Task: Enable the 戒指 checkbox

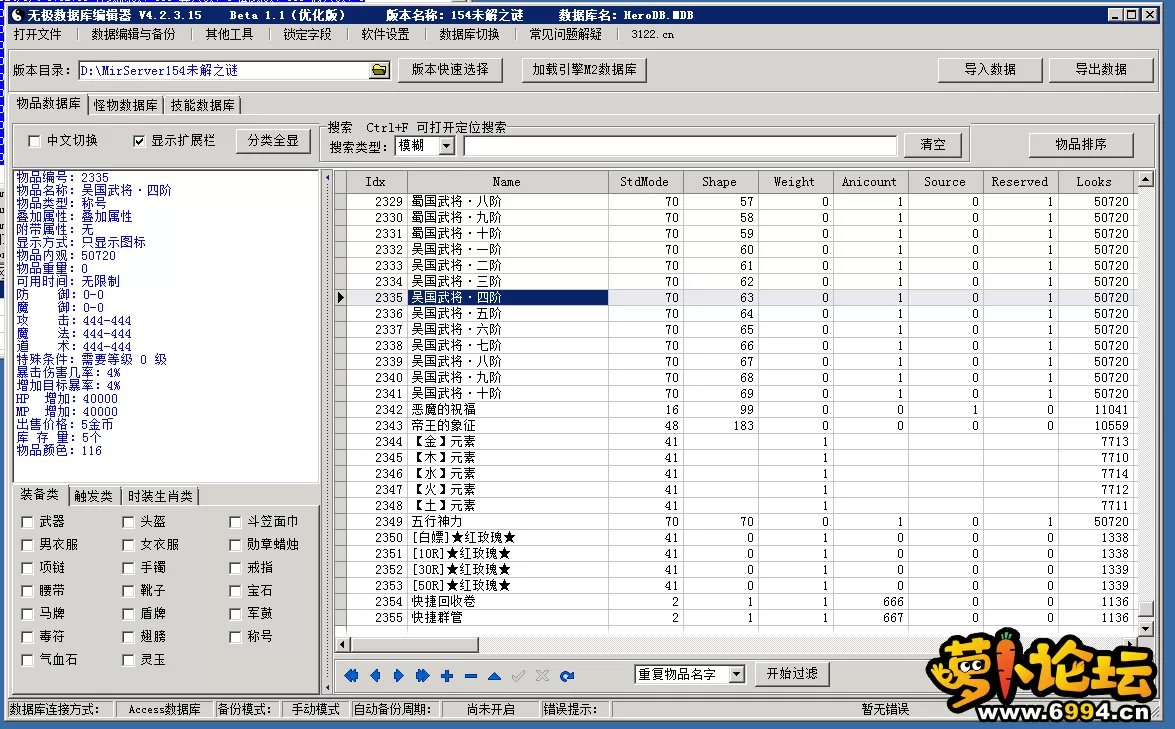Action: click(235, 568)
